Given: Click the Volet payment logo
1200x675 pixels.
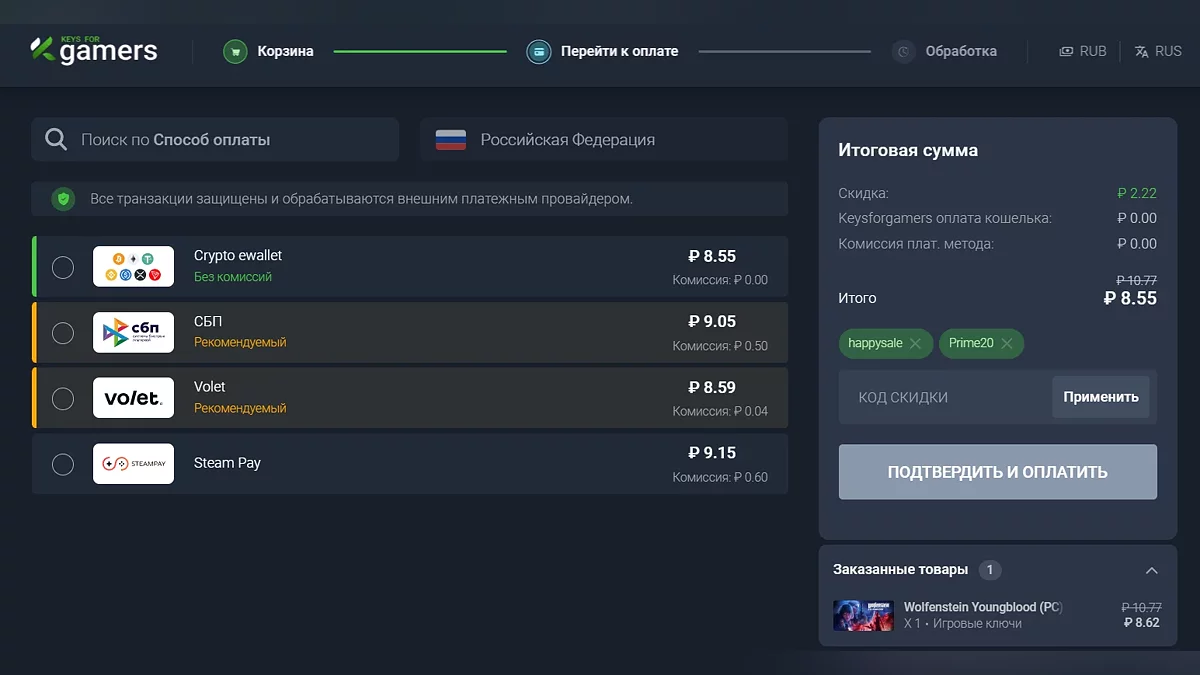Looking at the screenshot, I should pos(133,398).
